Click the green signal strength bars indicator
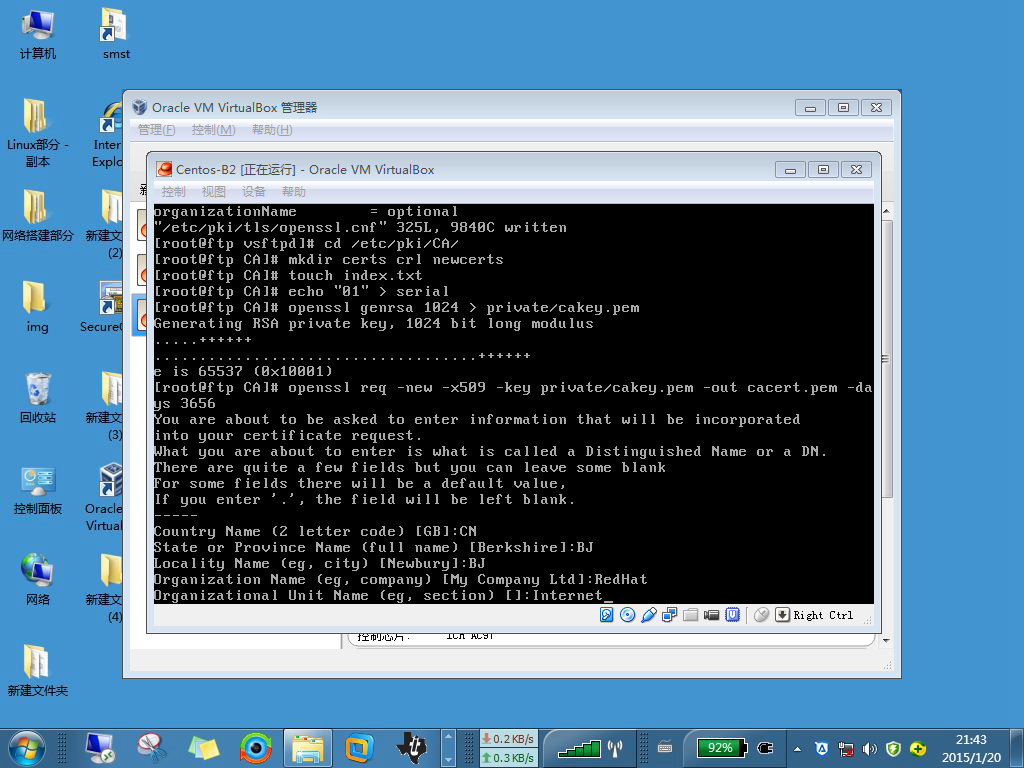The height and width of the screenshot is (768, 1024). tap(579, 748)
